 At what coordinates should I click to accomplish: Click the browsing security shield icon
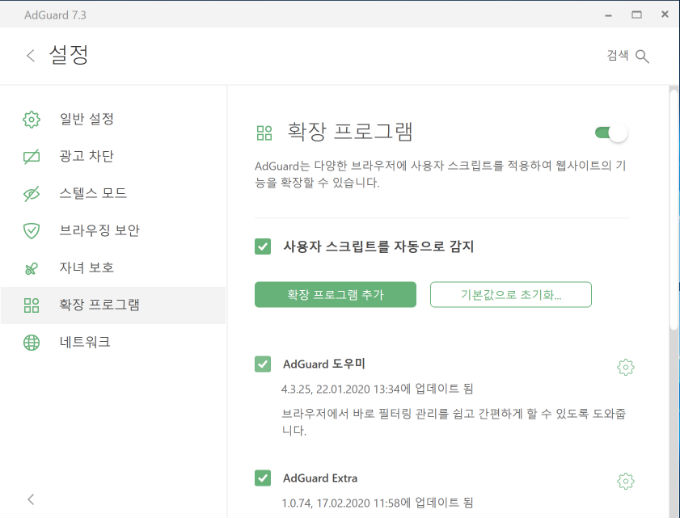click(x=31, y=231)
